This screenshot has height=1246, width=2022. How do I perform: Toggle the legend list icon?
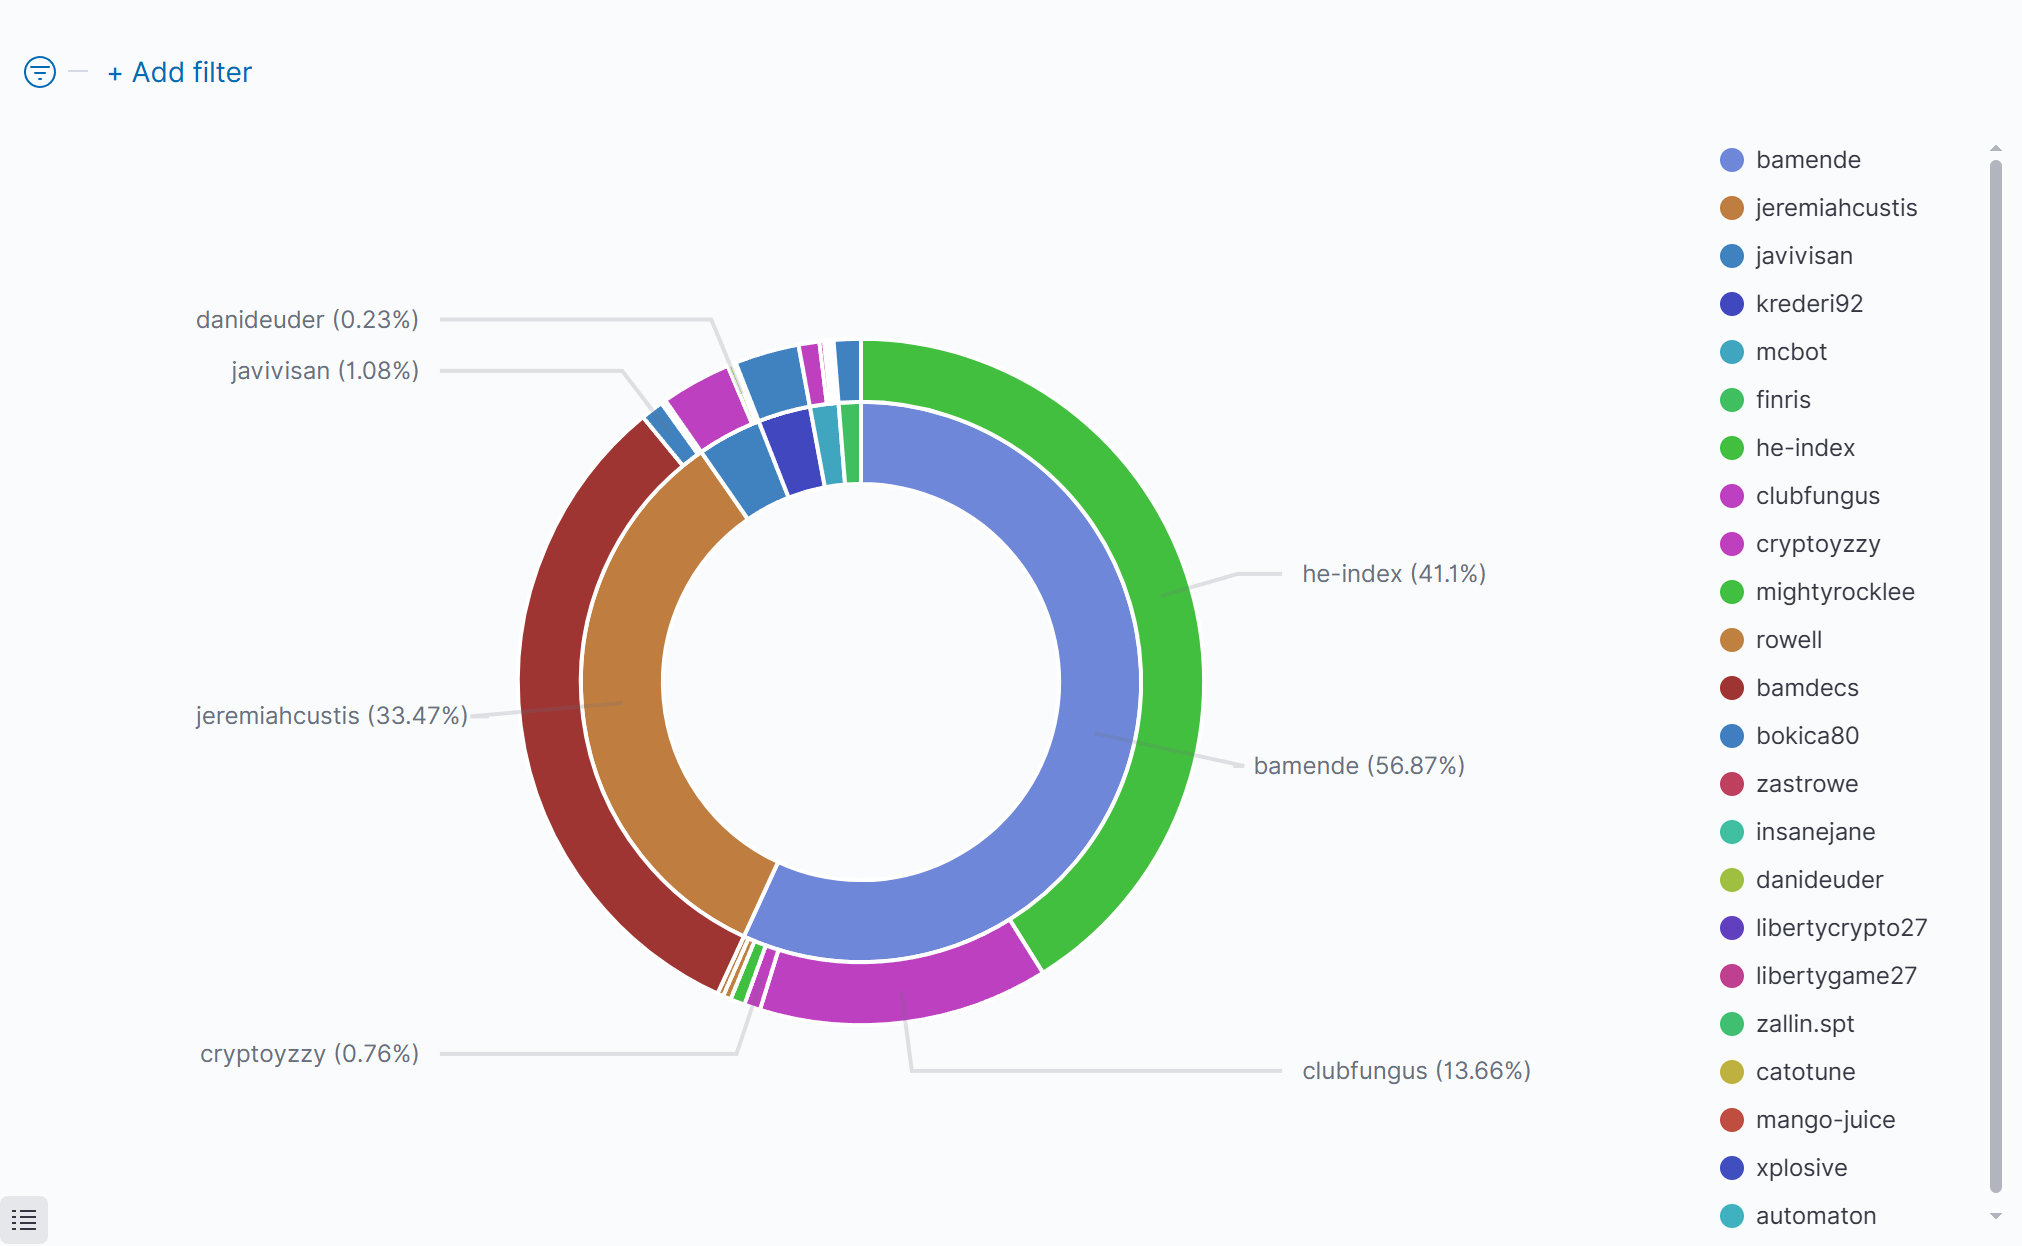click(24, 1220)
